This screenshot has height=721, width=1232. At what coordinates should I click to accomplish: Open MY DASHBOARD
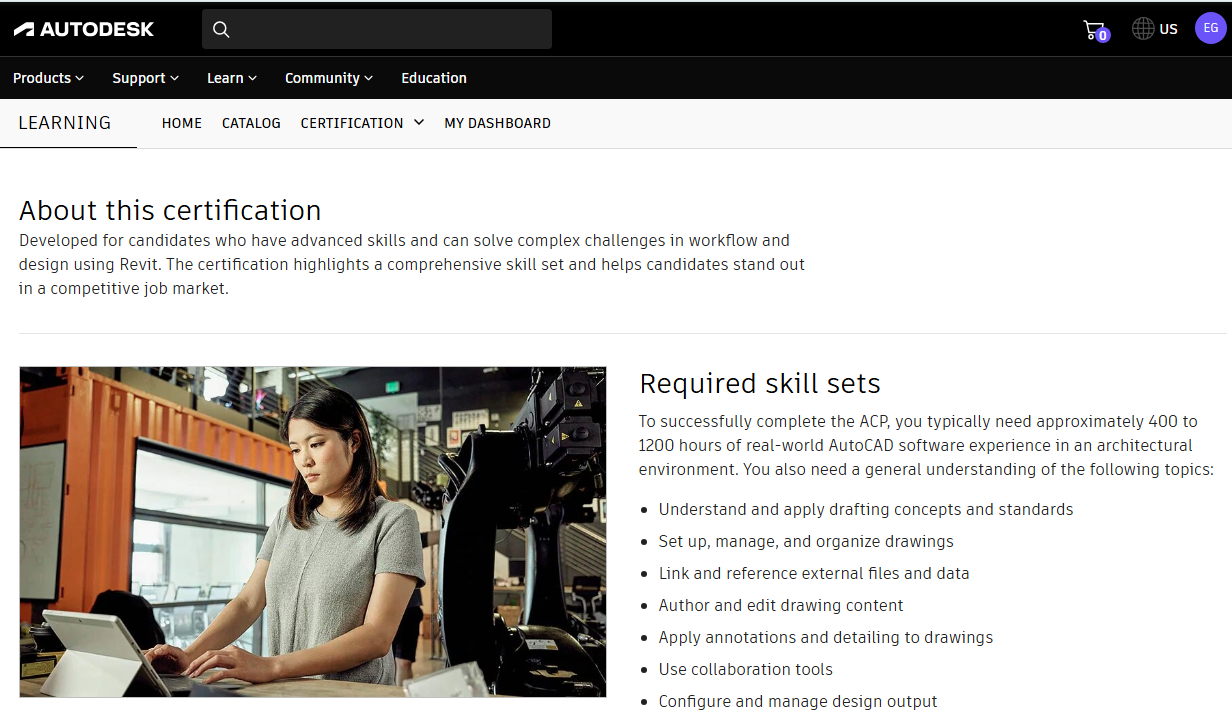click(x=497, y=123)
